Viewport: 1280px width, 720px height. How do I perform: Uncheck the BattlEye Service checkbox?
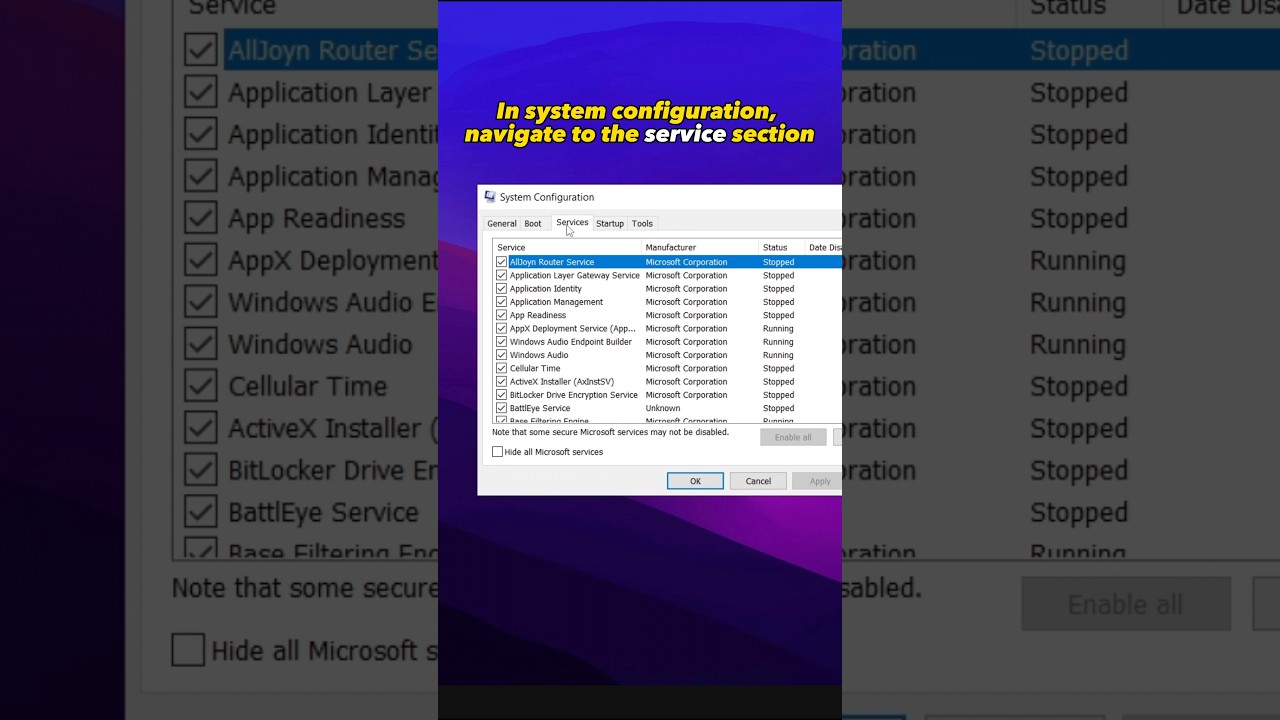pos(501,408)
